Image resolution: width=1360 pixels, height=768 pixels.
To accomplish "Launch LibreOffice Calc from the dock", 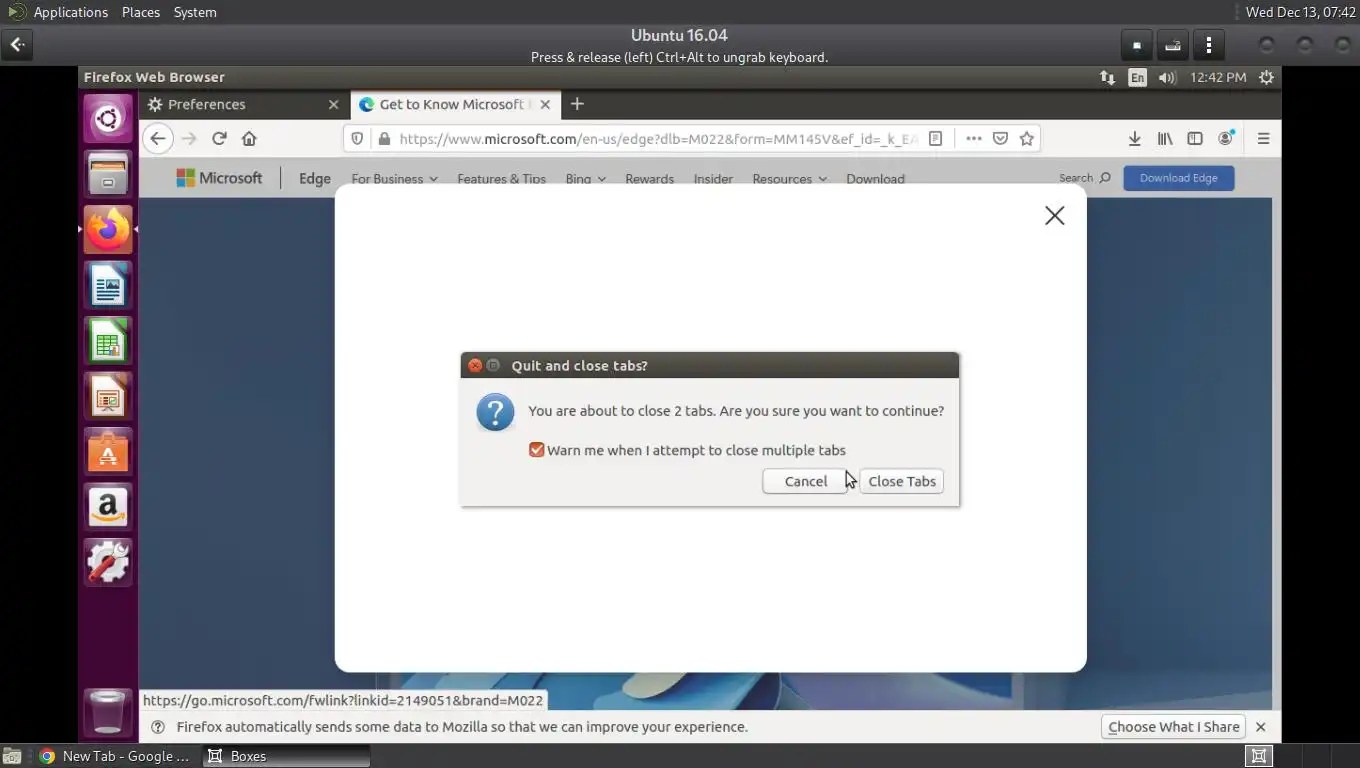I will coord(108,342).
